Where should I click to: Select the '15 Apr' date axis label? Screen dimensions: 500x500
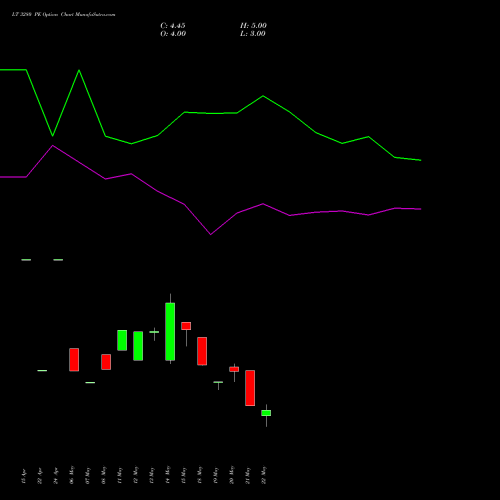coord(24,476)
